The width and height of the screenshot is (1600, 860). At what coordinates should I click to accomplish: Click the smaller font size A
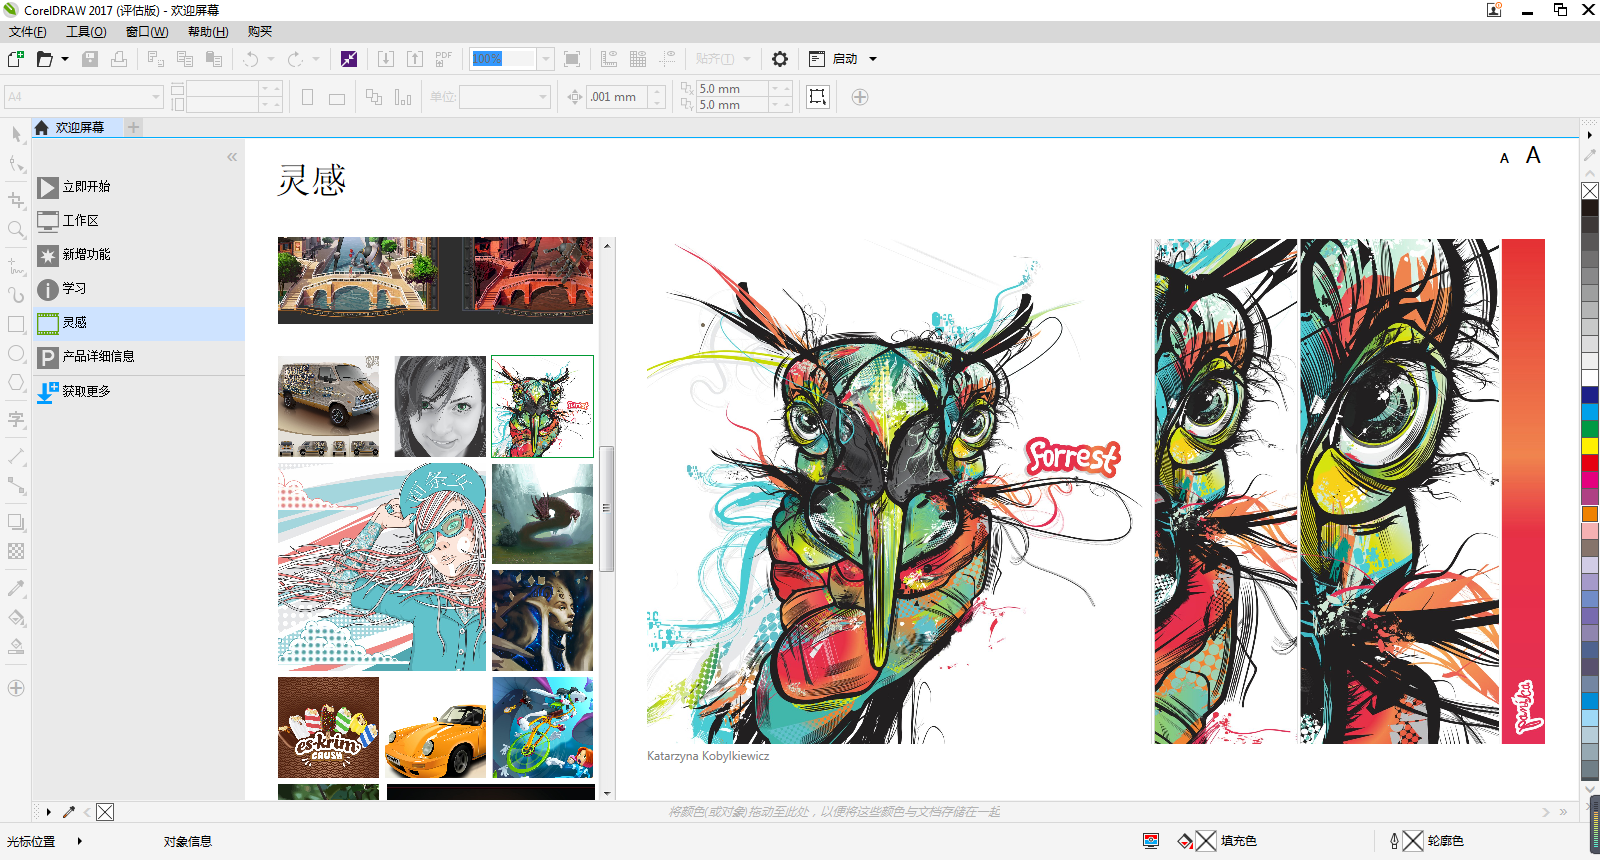[x=1504, y=158]
